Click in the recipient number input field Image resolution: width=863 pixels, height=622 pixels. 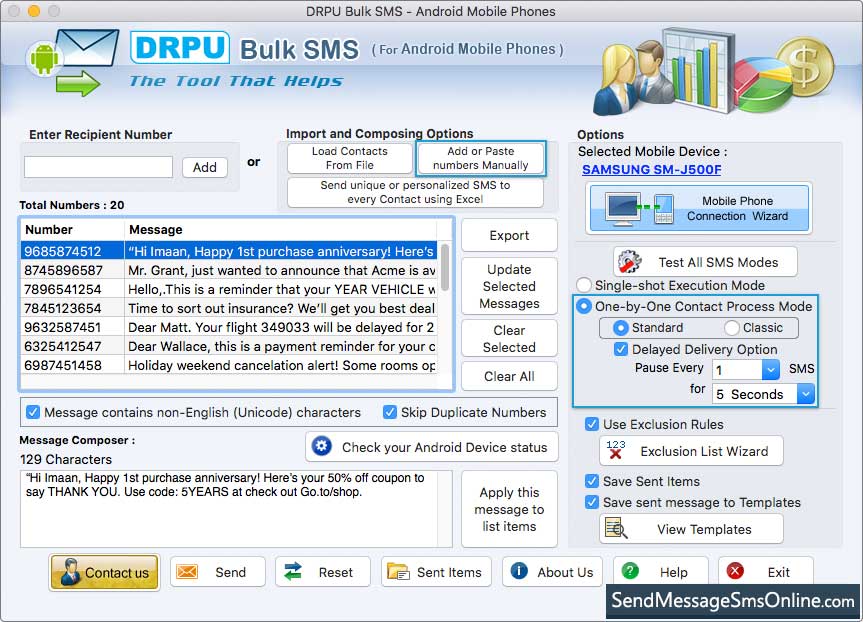(99, 167)
